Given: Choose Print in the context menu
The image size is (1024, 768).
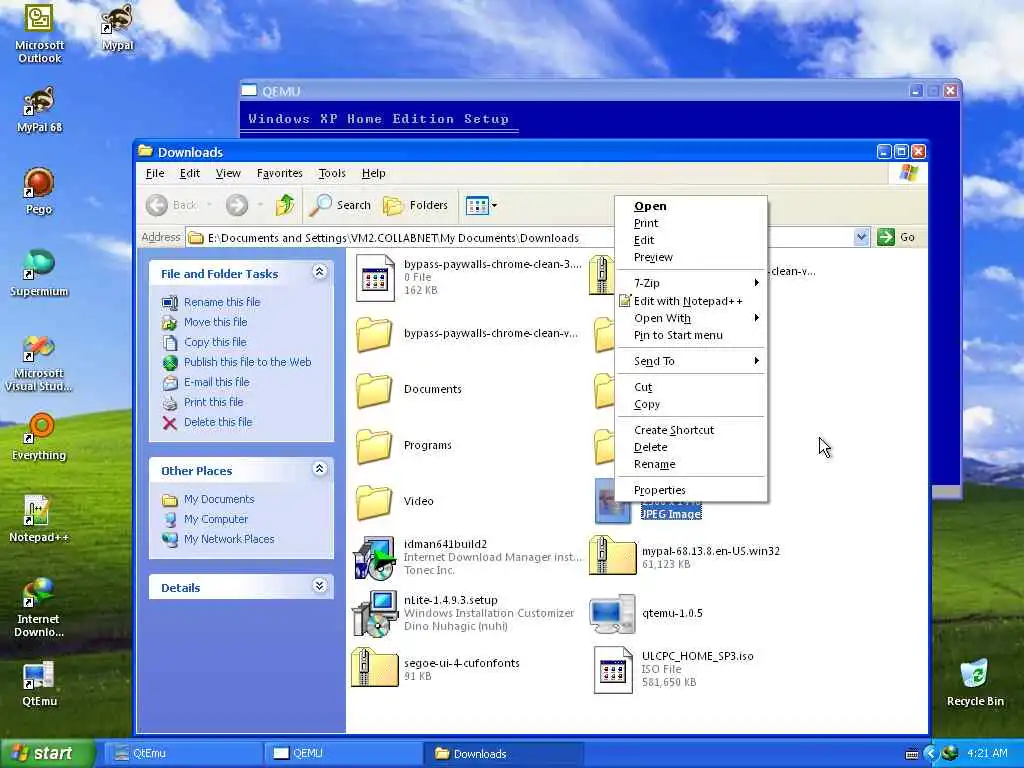Looking at the screenshot, I should pos(691,223).
